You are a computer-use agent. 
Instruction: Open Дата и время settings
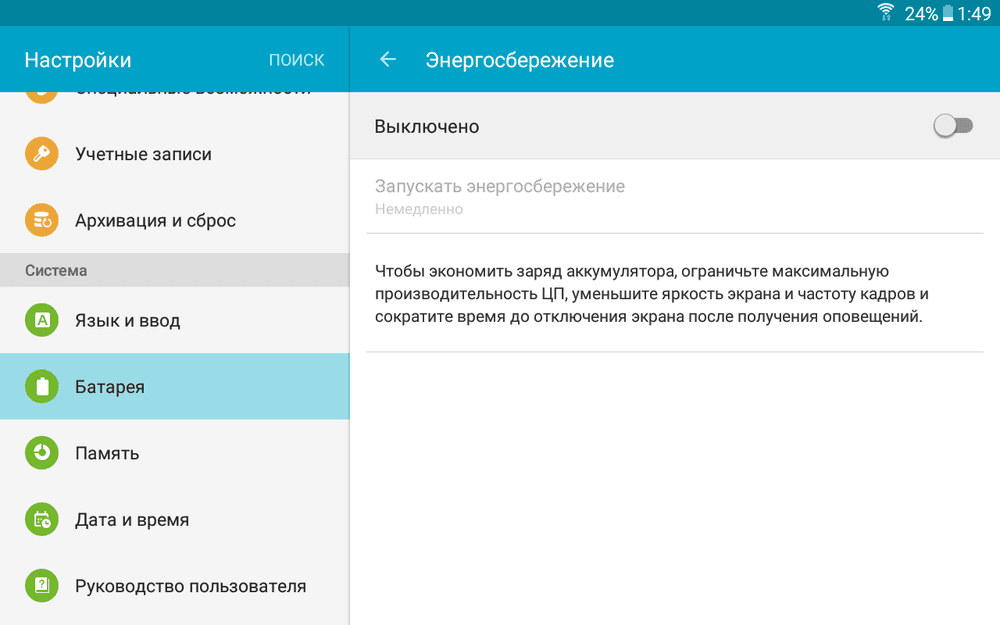pos(175,519)
